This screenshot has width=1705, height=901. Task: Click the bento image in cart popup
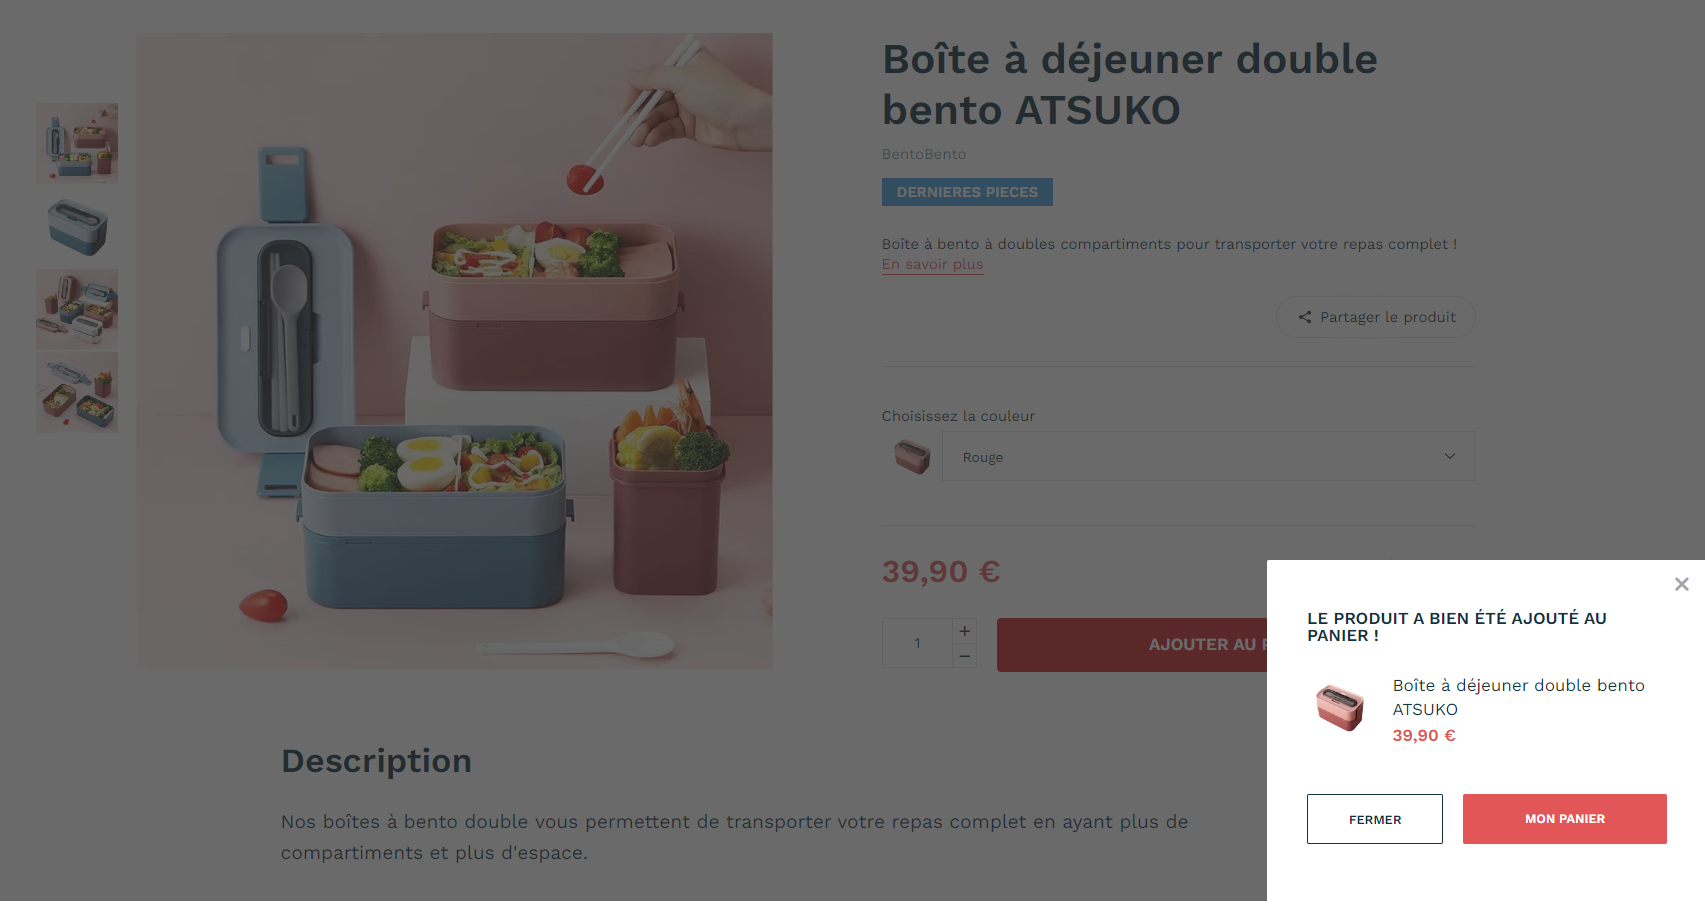click(x=1340, y=707)
